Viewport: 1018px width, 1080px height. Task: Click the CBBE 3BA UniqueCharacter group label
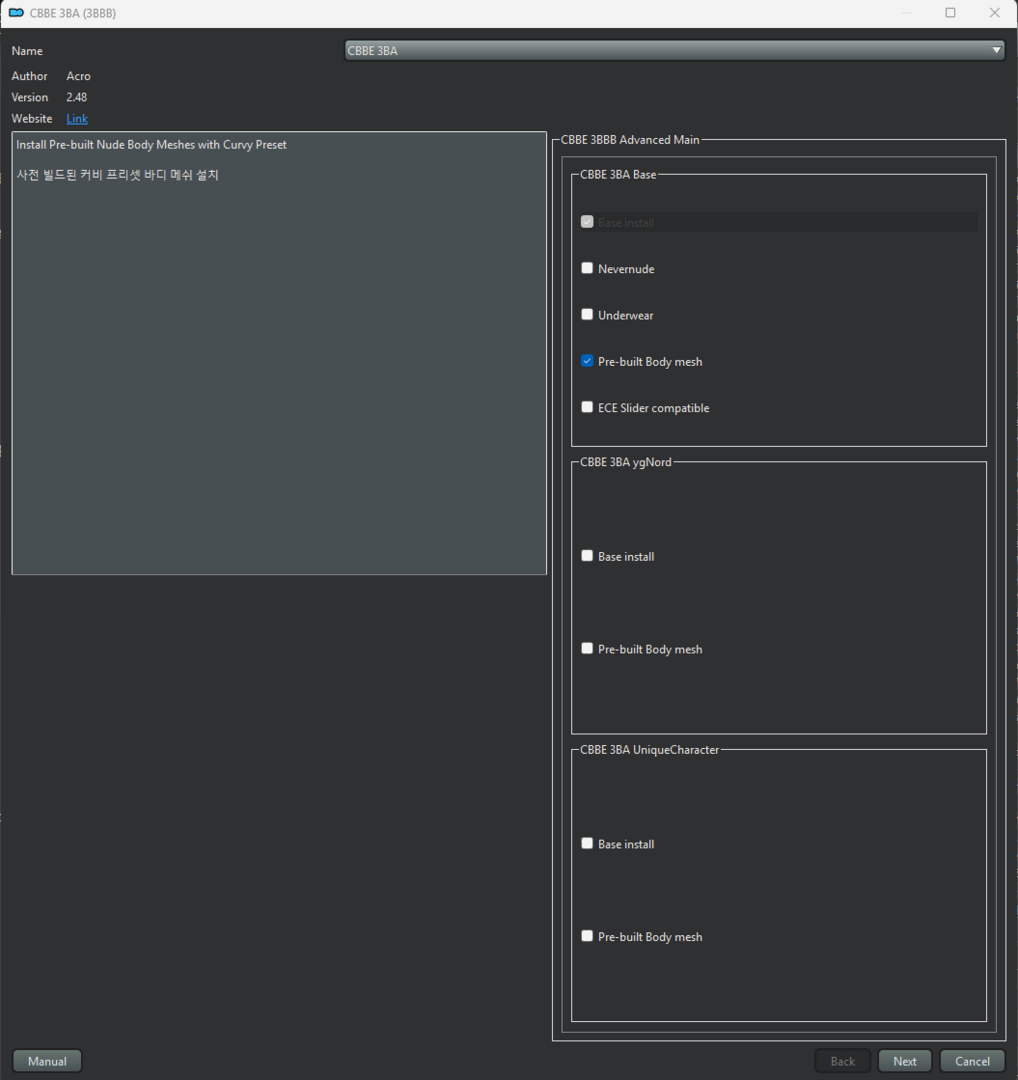tap(650, 750)
